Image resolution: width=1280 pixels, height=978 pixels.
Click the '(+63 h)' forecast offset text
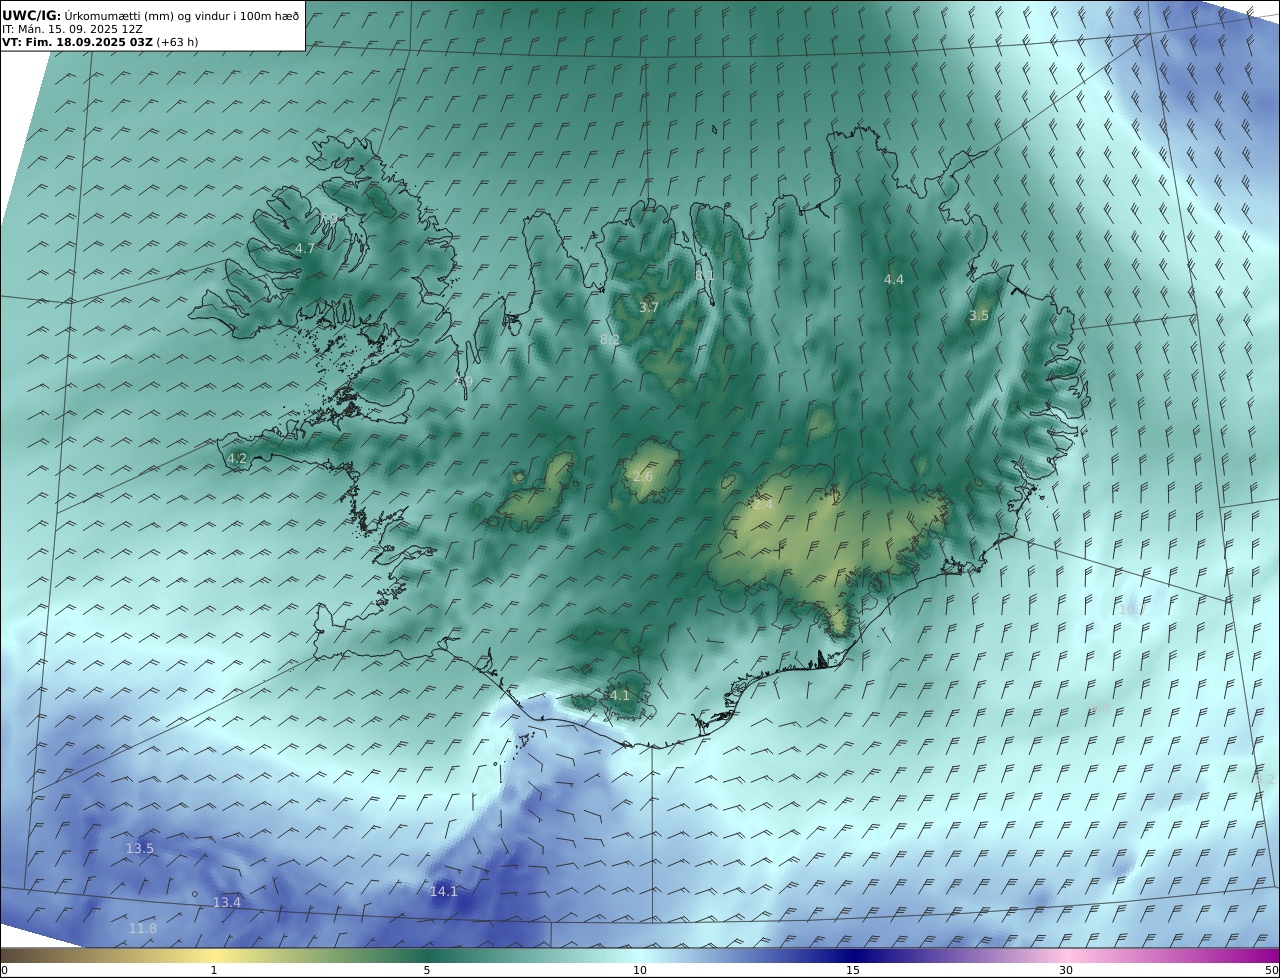coord(177,42)
